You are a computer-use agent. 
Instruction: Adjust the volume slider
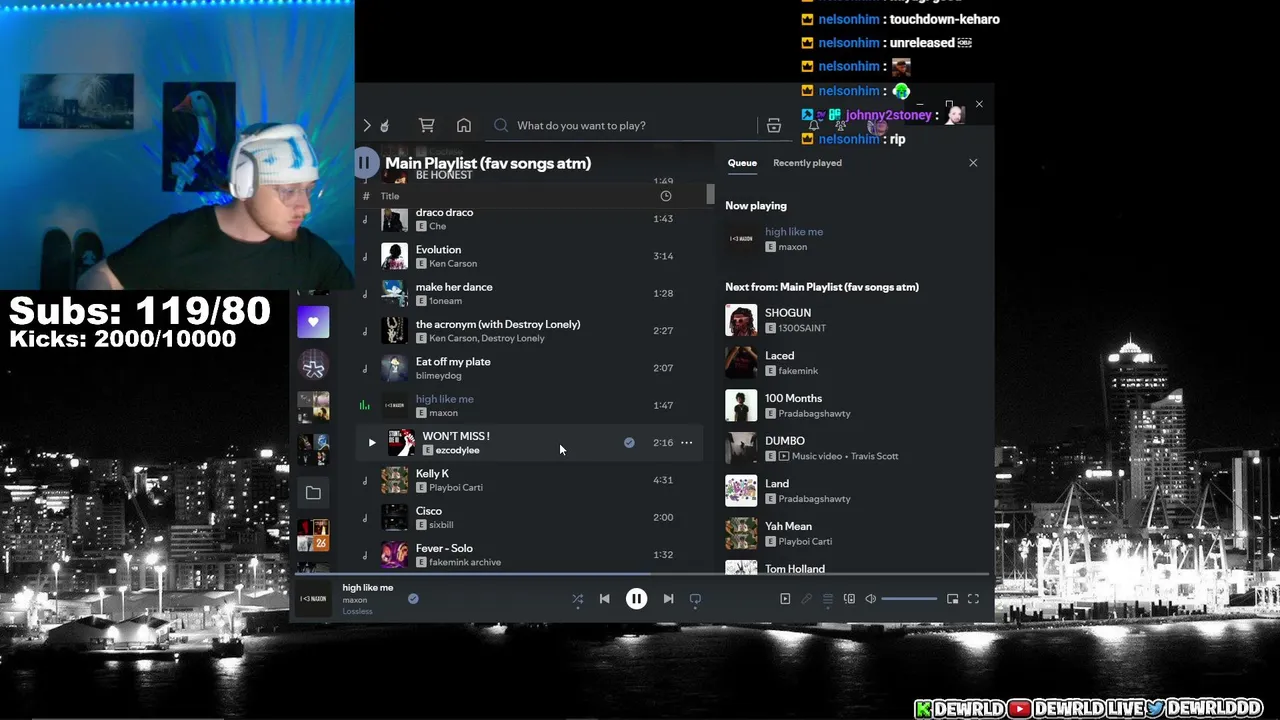point(909,599)
